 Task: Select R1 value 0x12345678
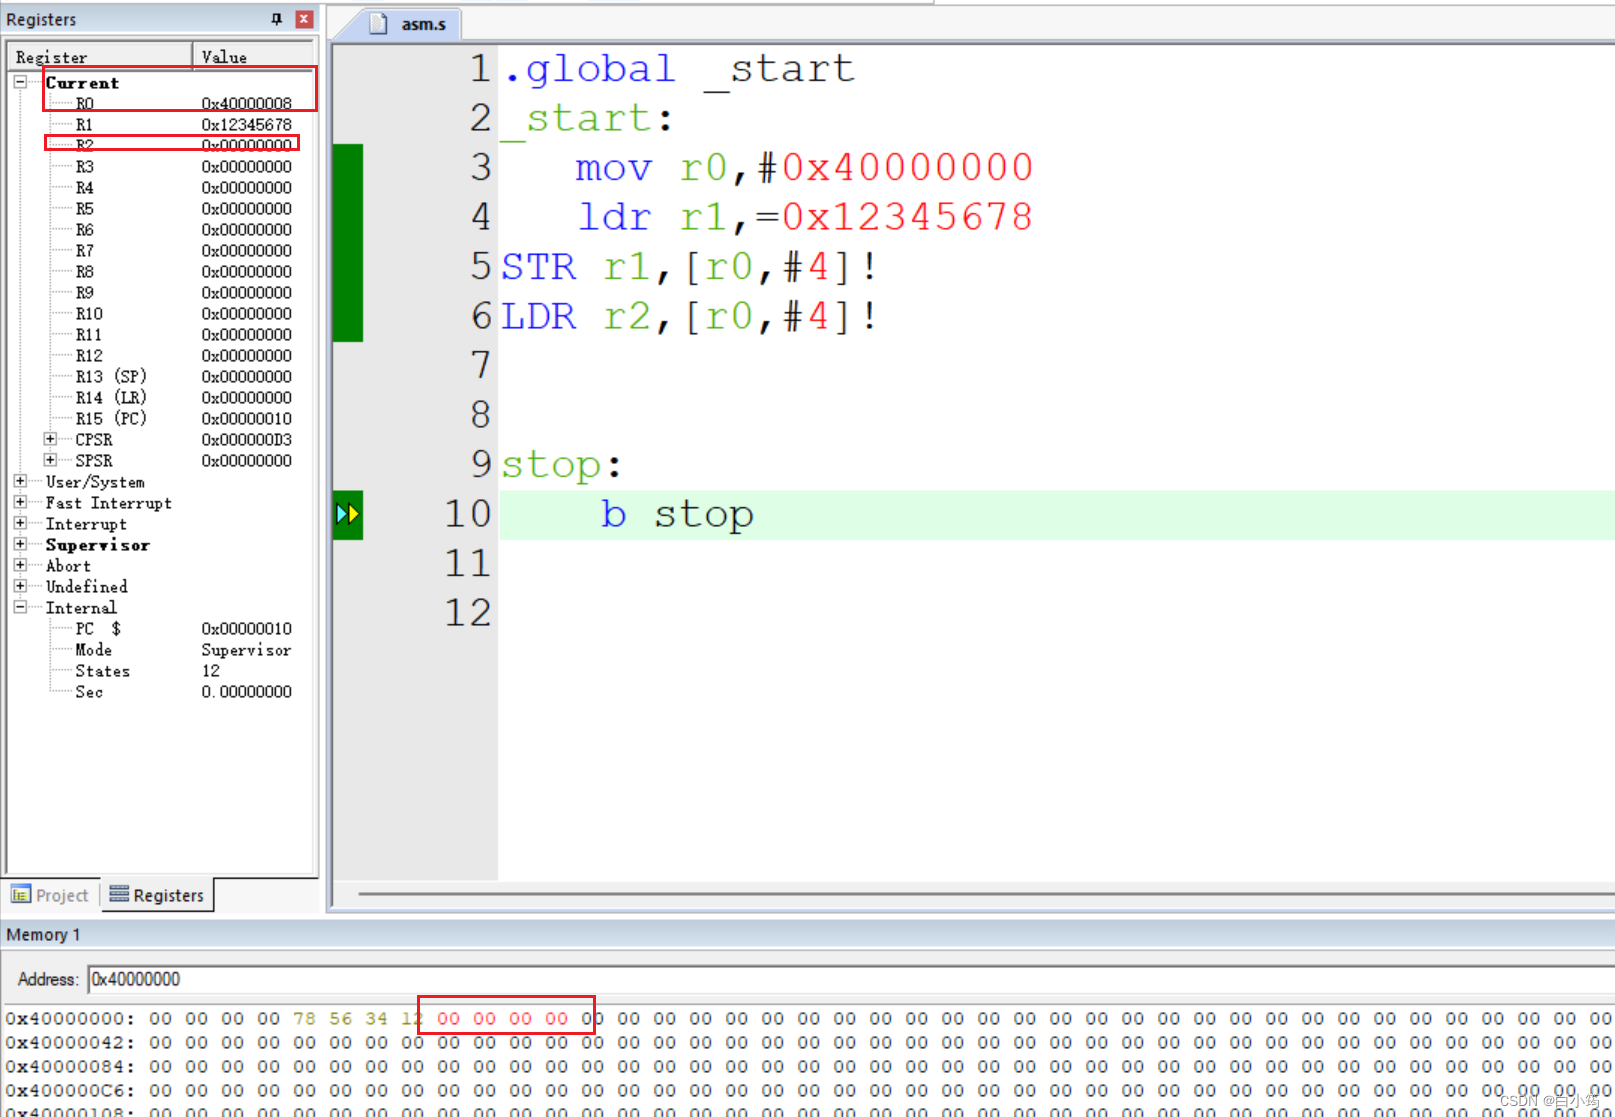pos(247,124)
